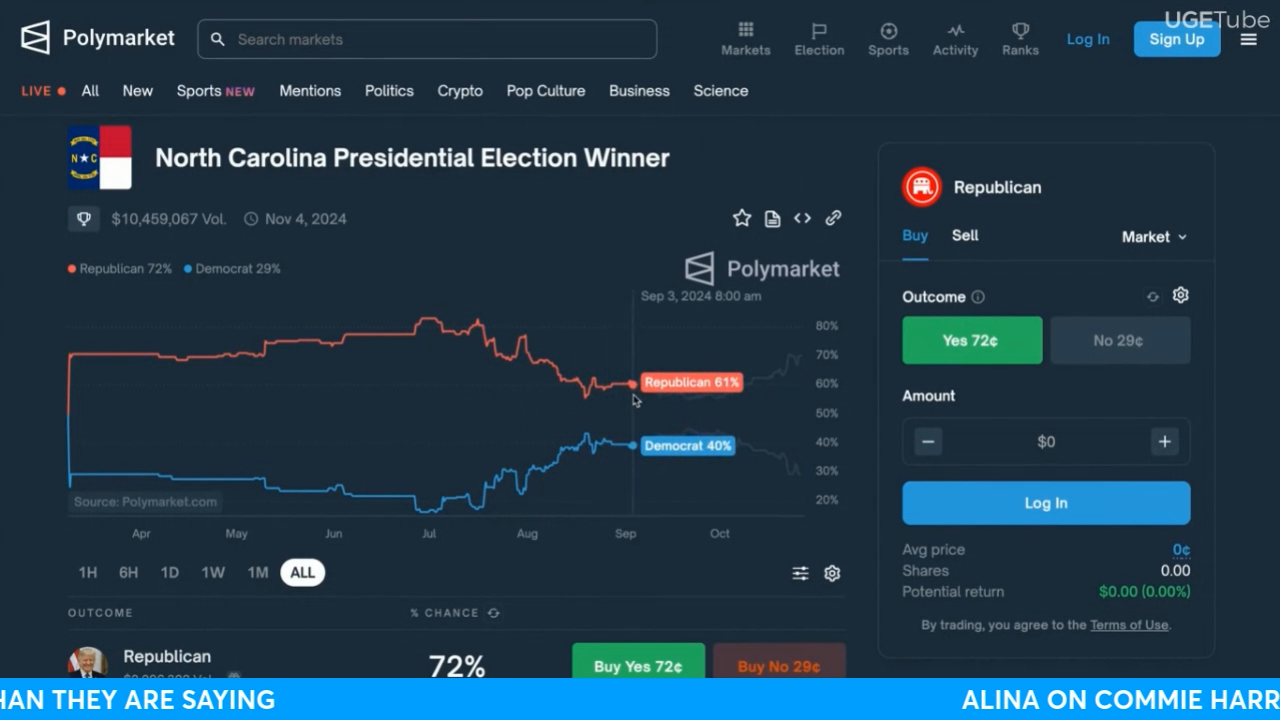The height and width of the screenshot is (720, 1280).
Task: Open the hamburger menu
Action: [x=1249, y=39]
